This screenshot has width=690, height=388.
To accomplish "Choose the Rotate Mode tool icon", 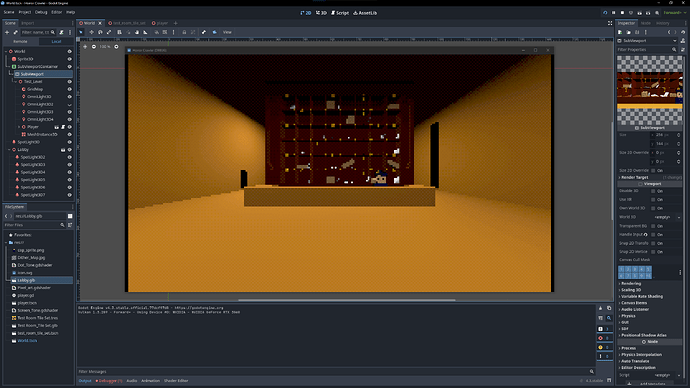I will 100,32.
